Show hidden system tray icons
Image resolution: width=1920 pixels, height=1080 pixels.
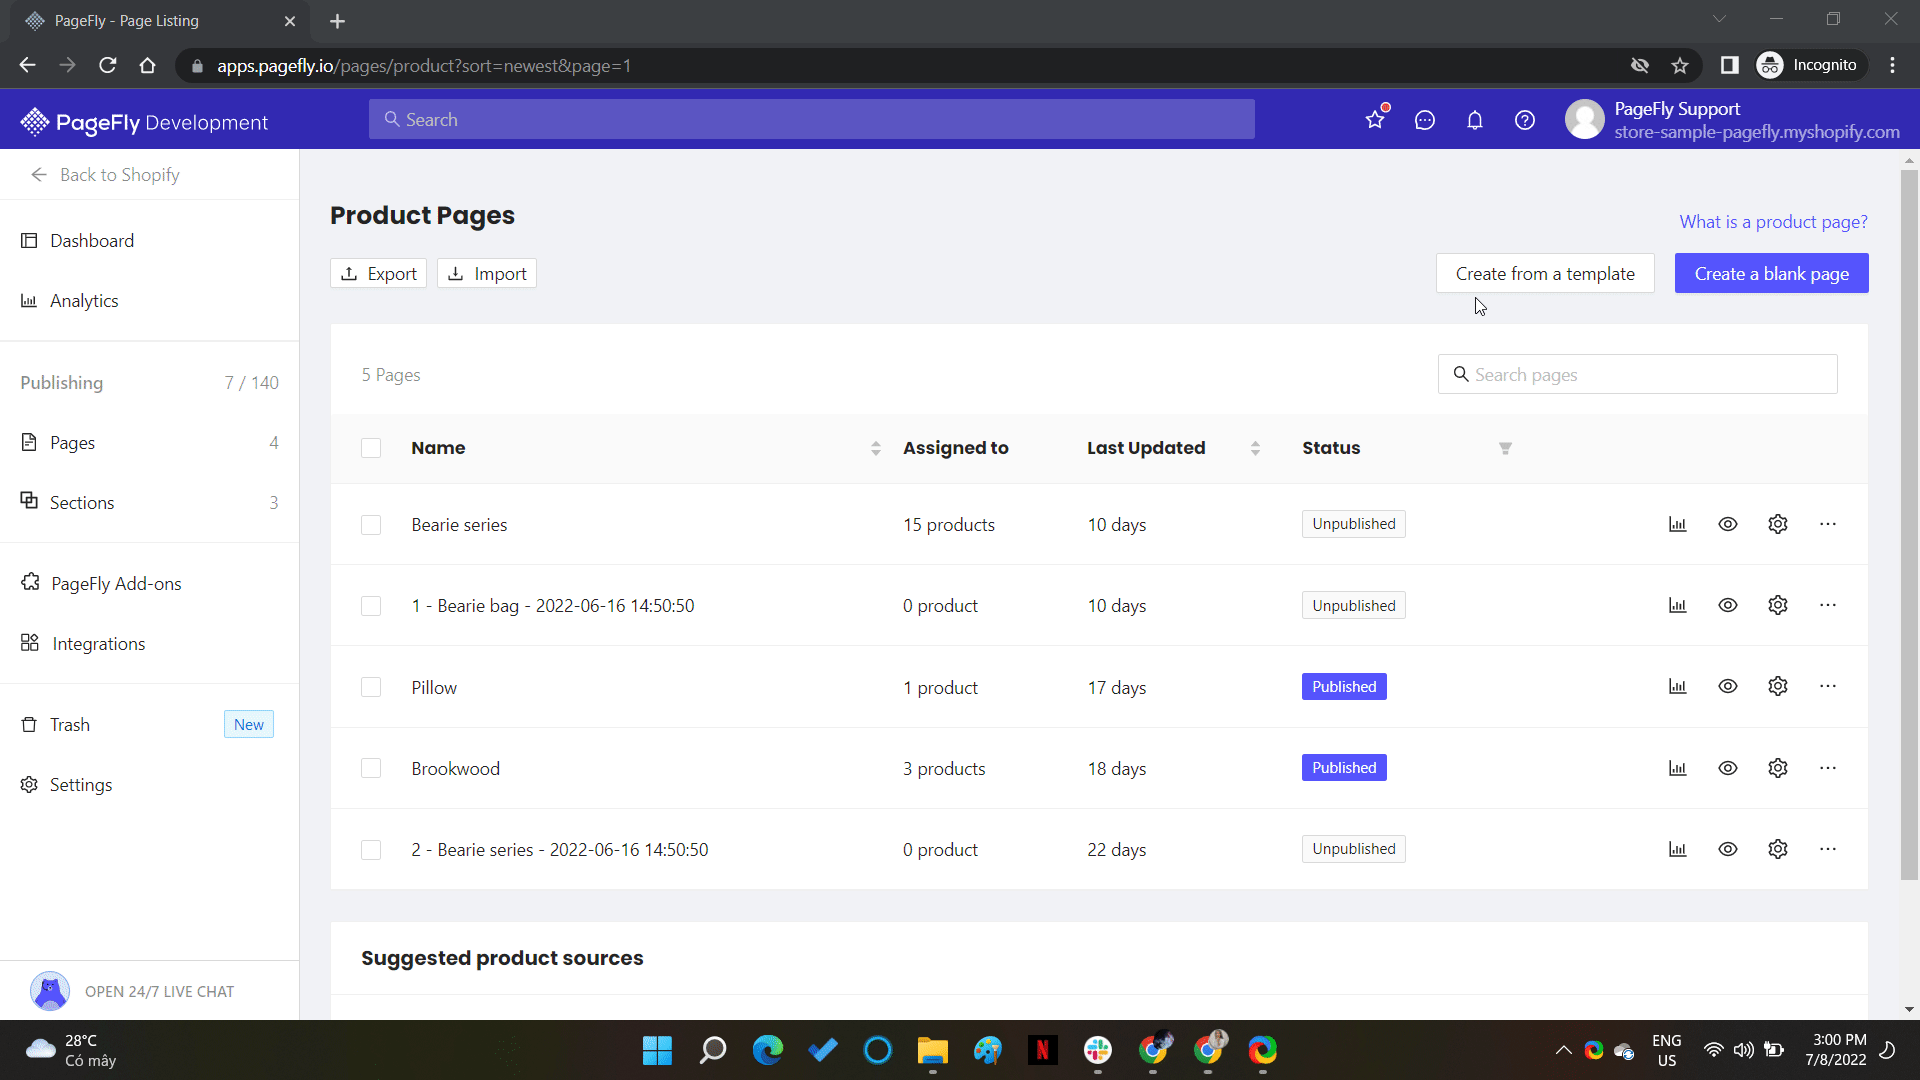[x=1563, y=1050]
